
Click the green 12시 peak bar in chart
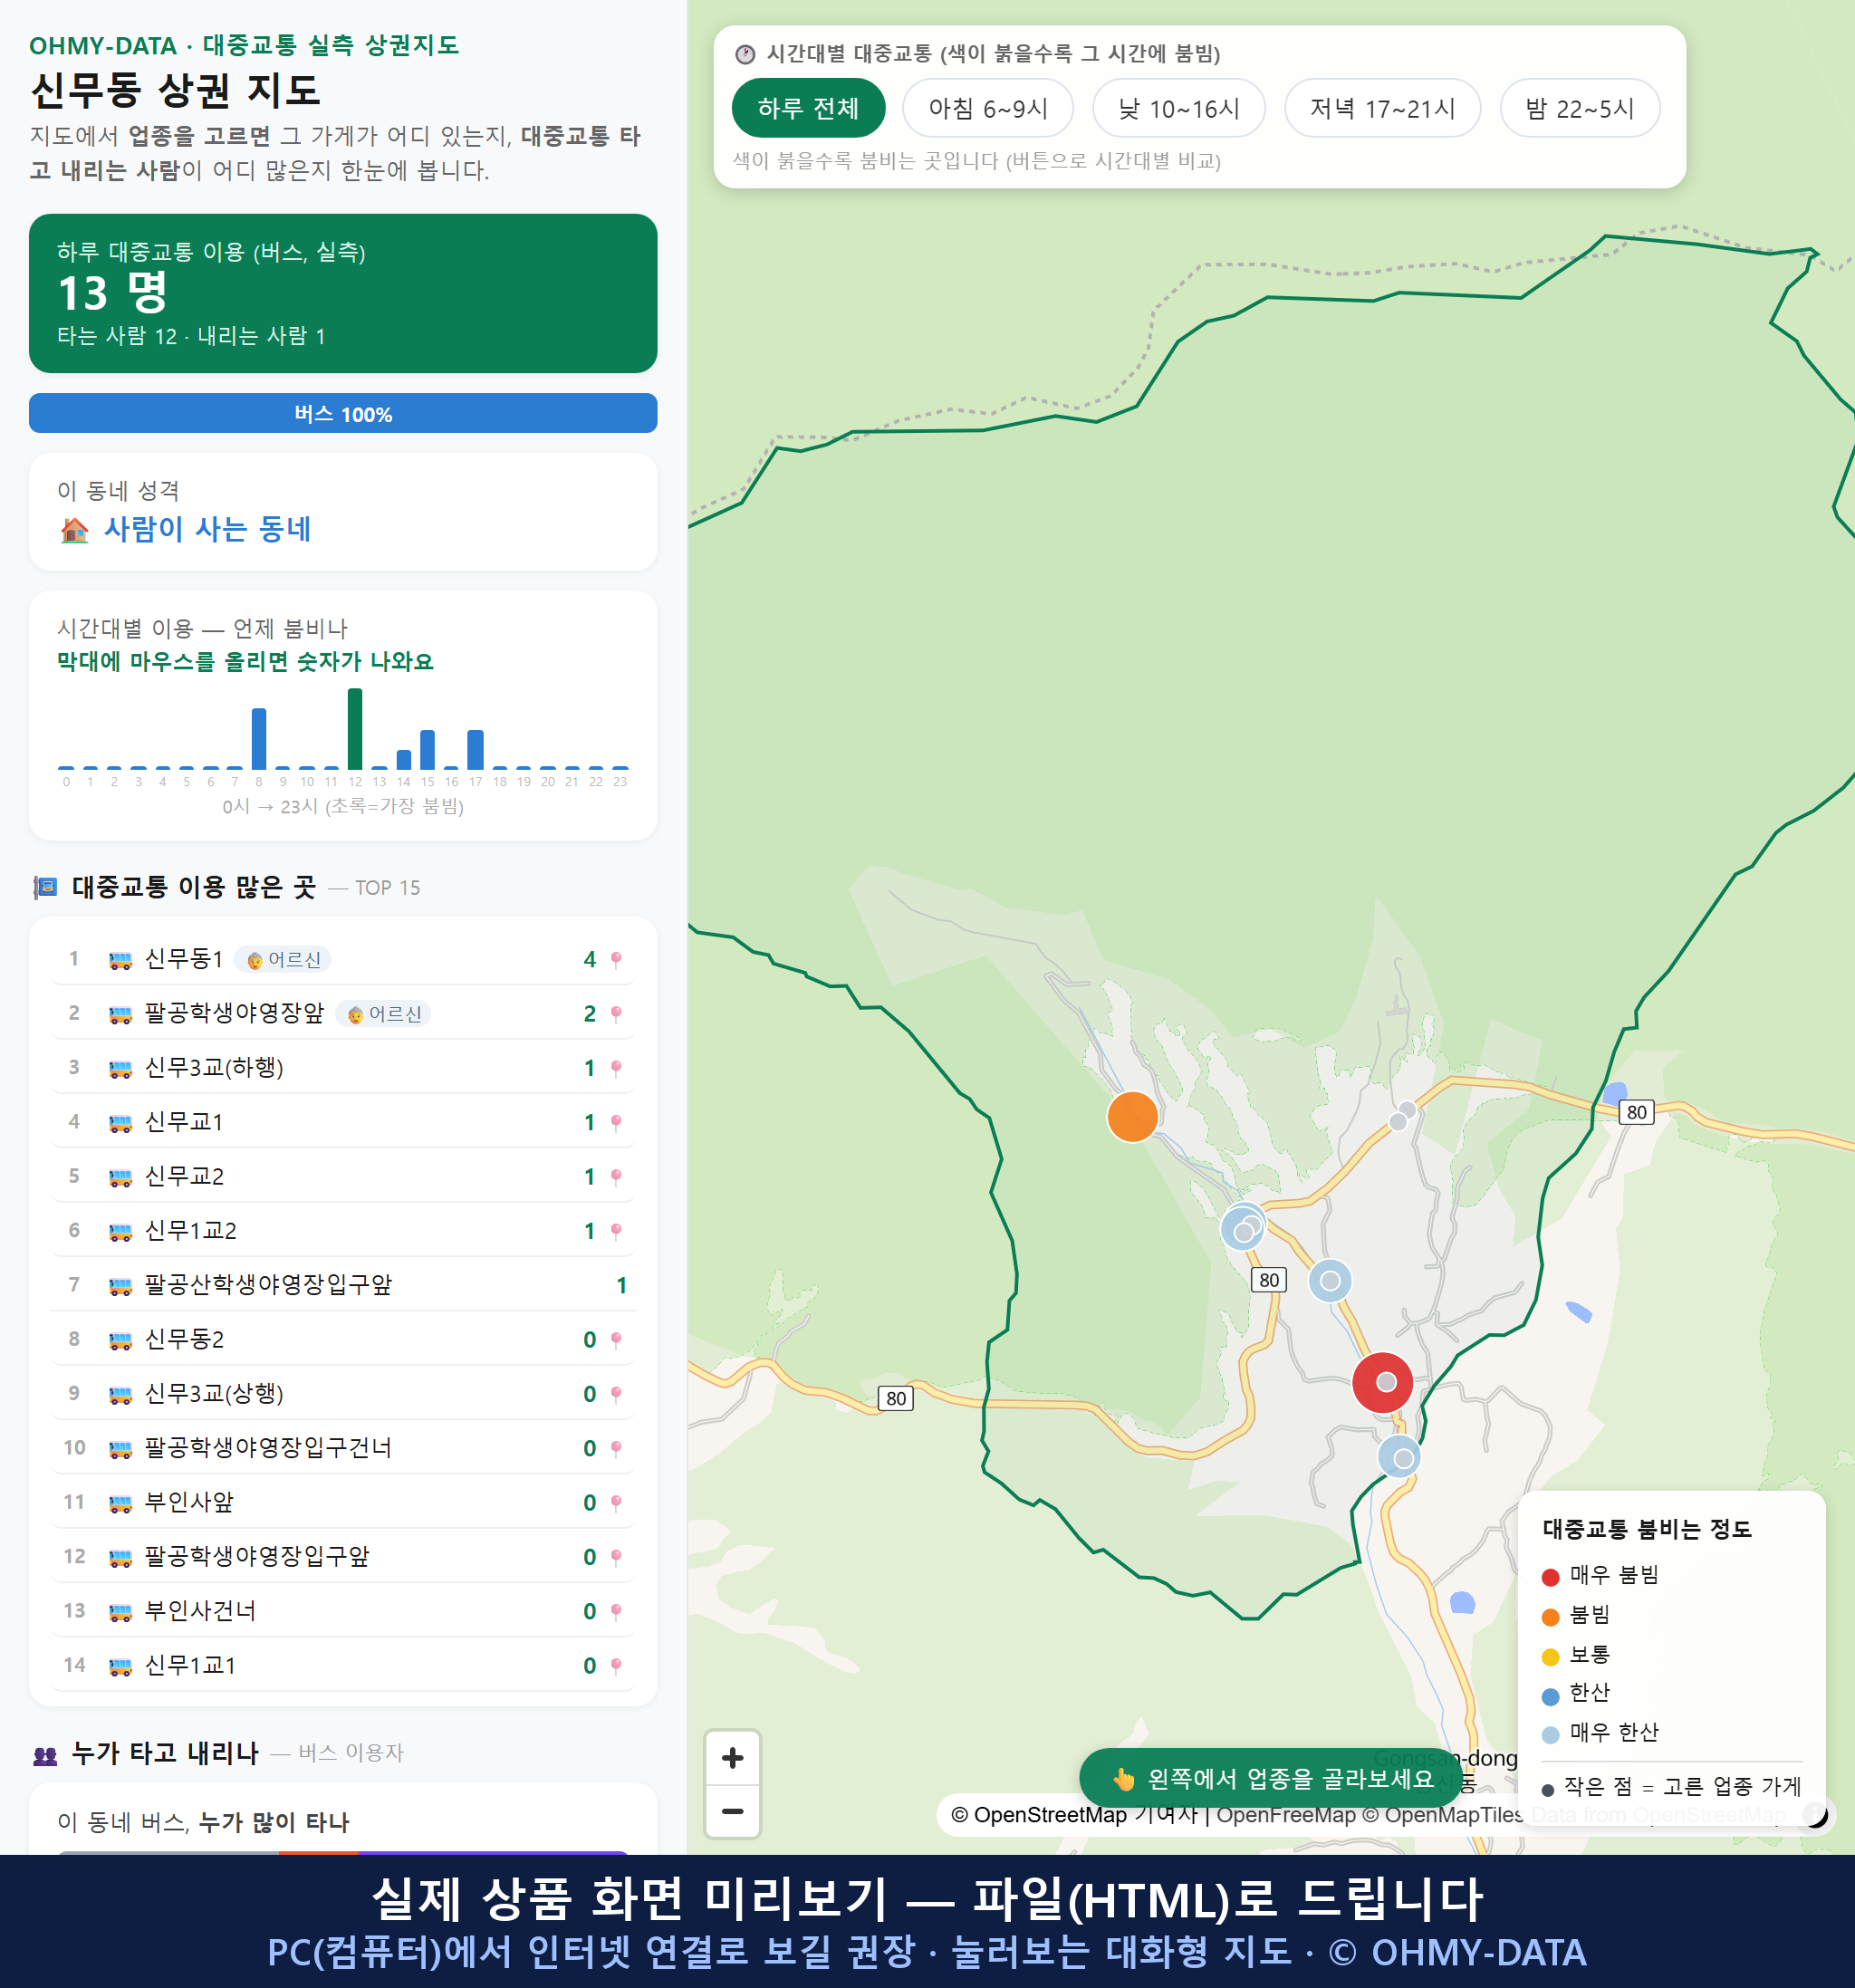(355, 729)
